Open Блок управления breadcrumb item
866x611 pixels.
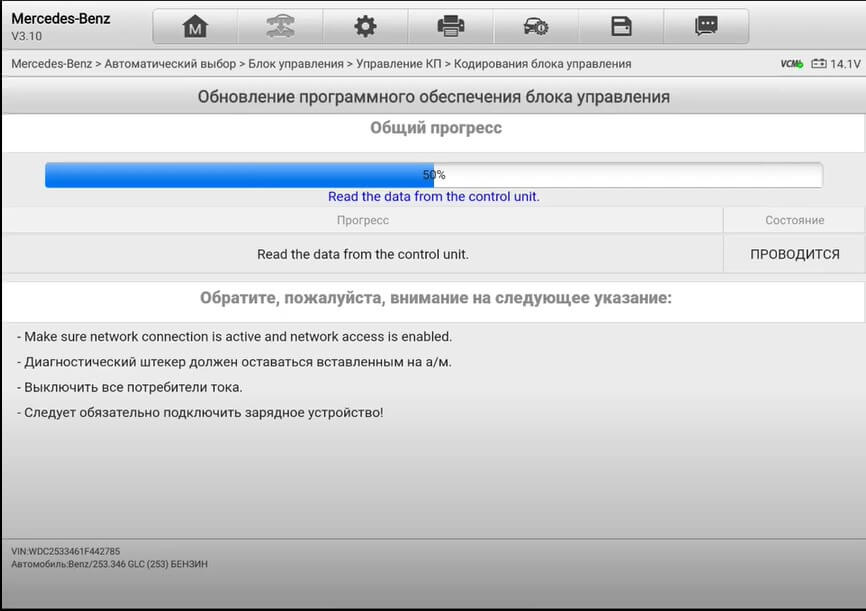coord(296,64)
